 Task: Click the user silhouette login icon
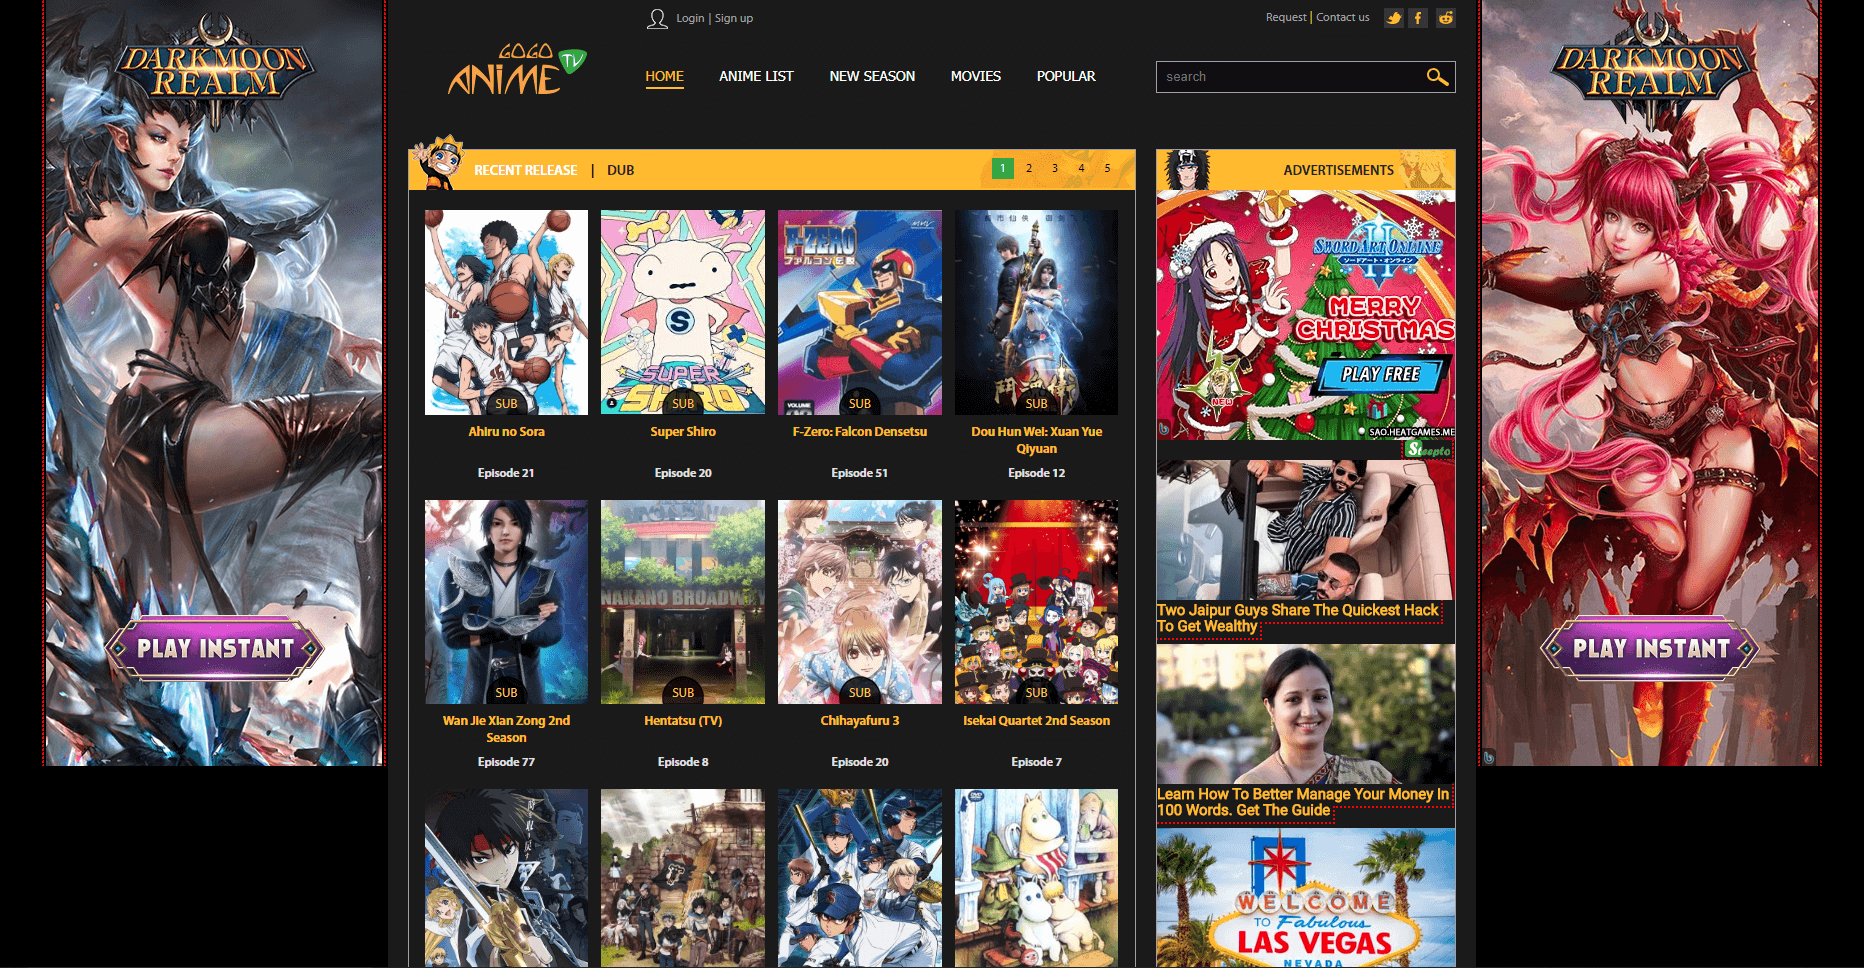click(657, 17)
